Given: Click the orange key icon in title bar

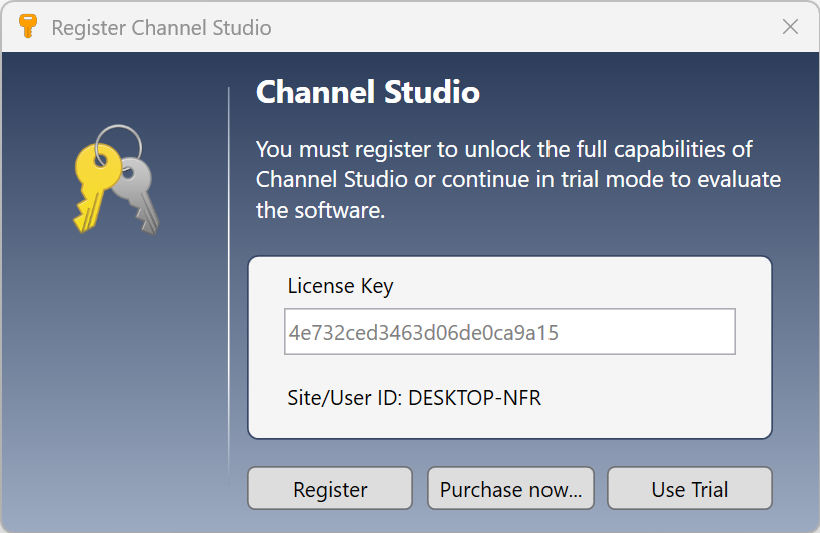Looking at the screenshot, I should (28, 27).
